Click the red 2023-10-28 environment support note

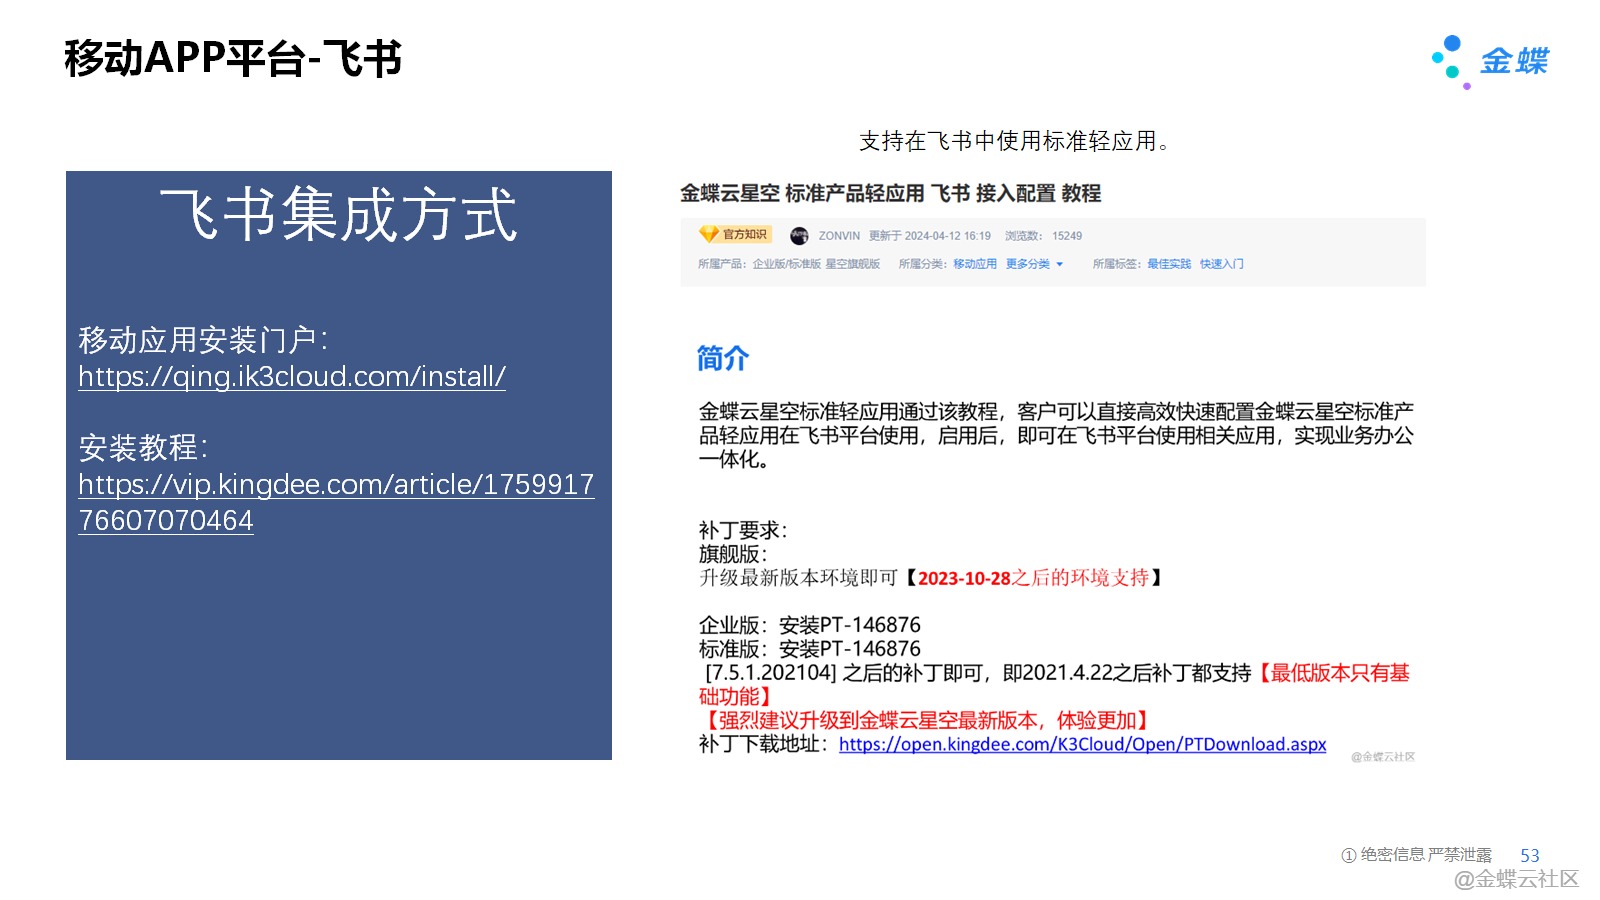[x=1033, y=578]
